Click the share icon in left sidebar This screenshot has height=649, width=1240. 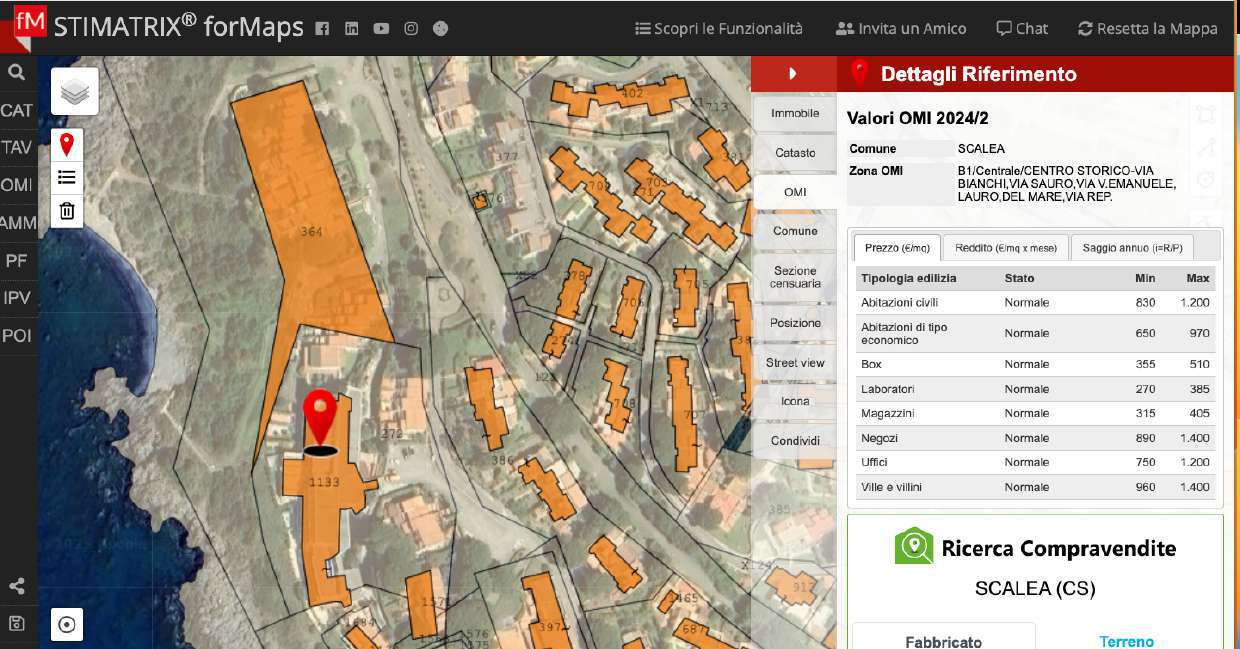tap(17, 587)
